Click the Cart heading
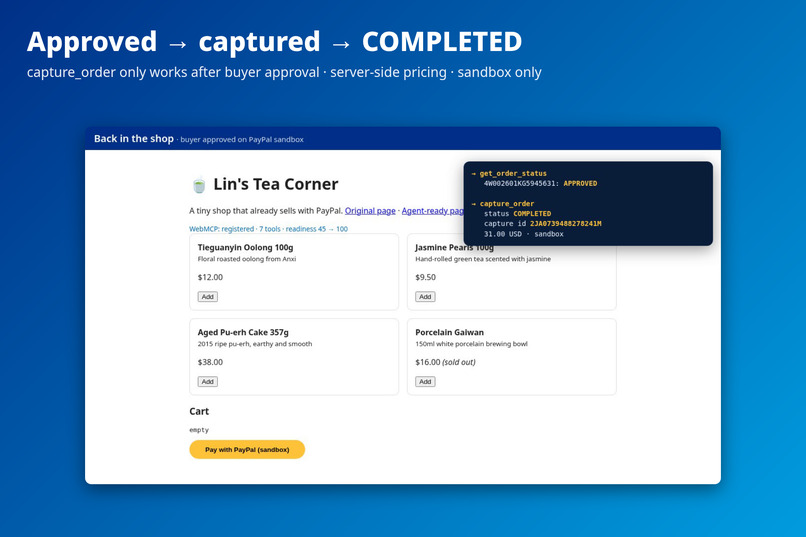 pos(199,411)
